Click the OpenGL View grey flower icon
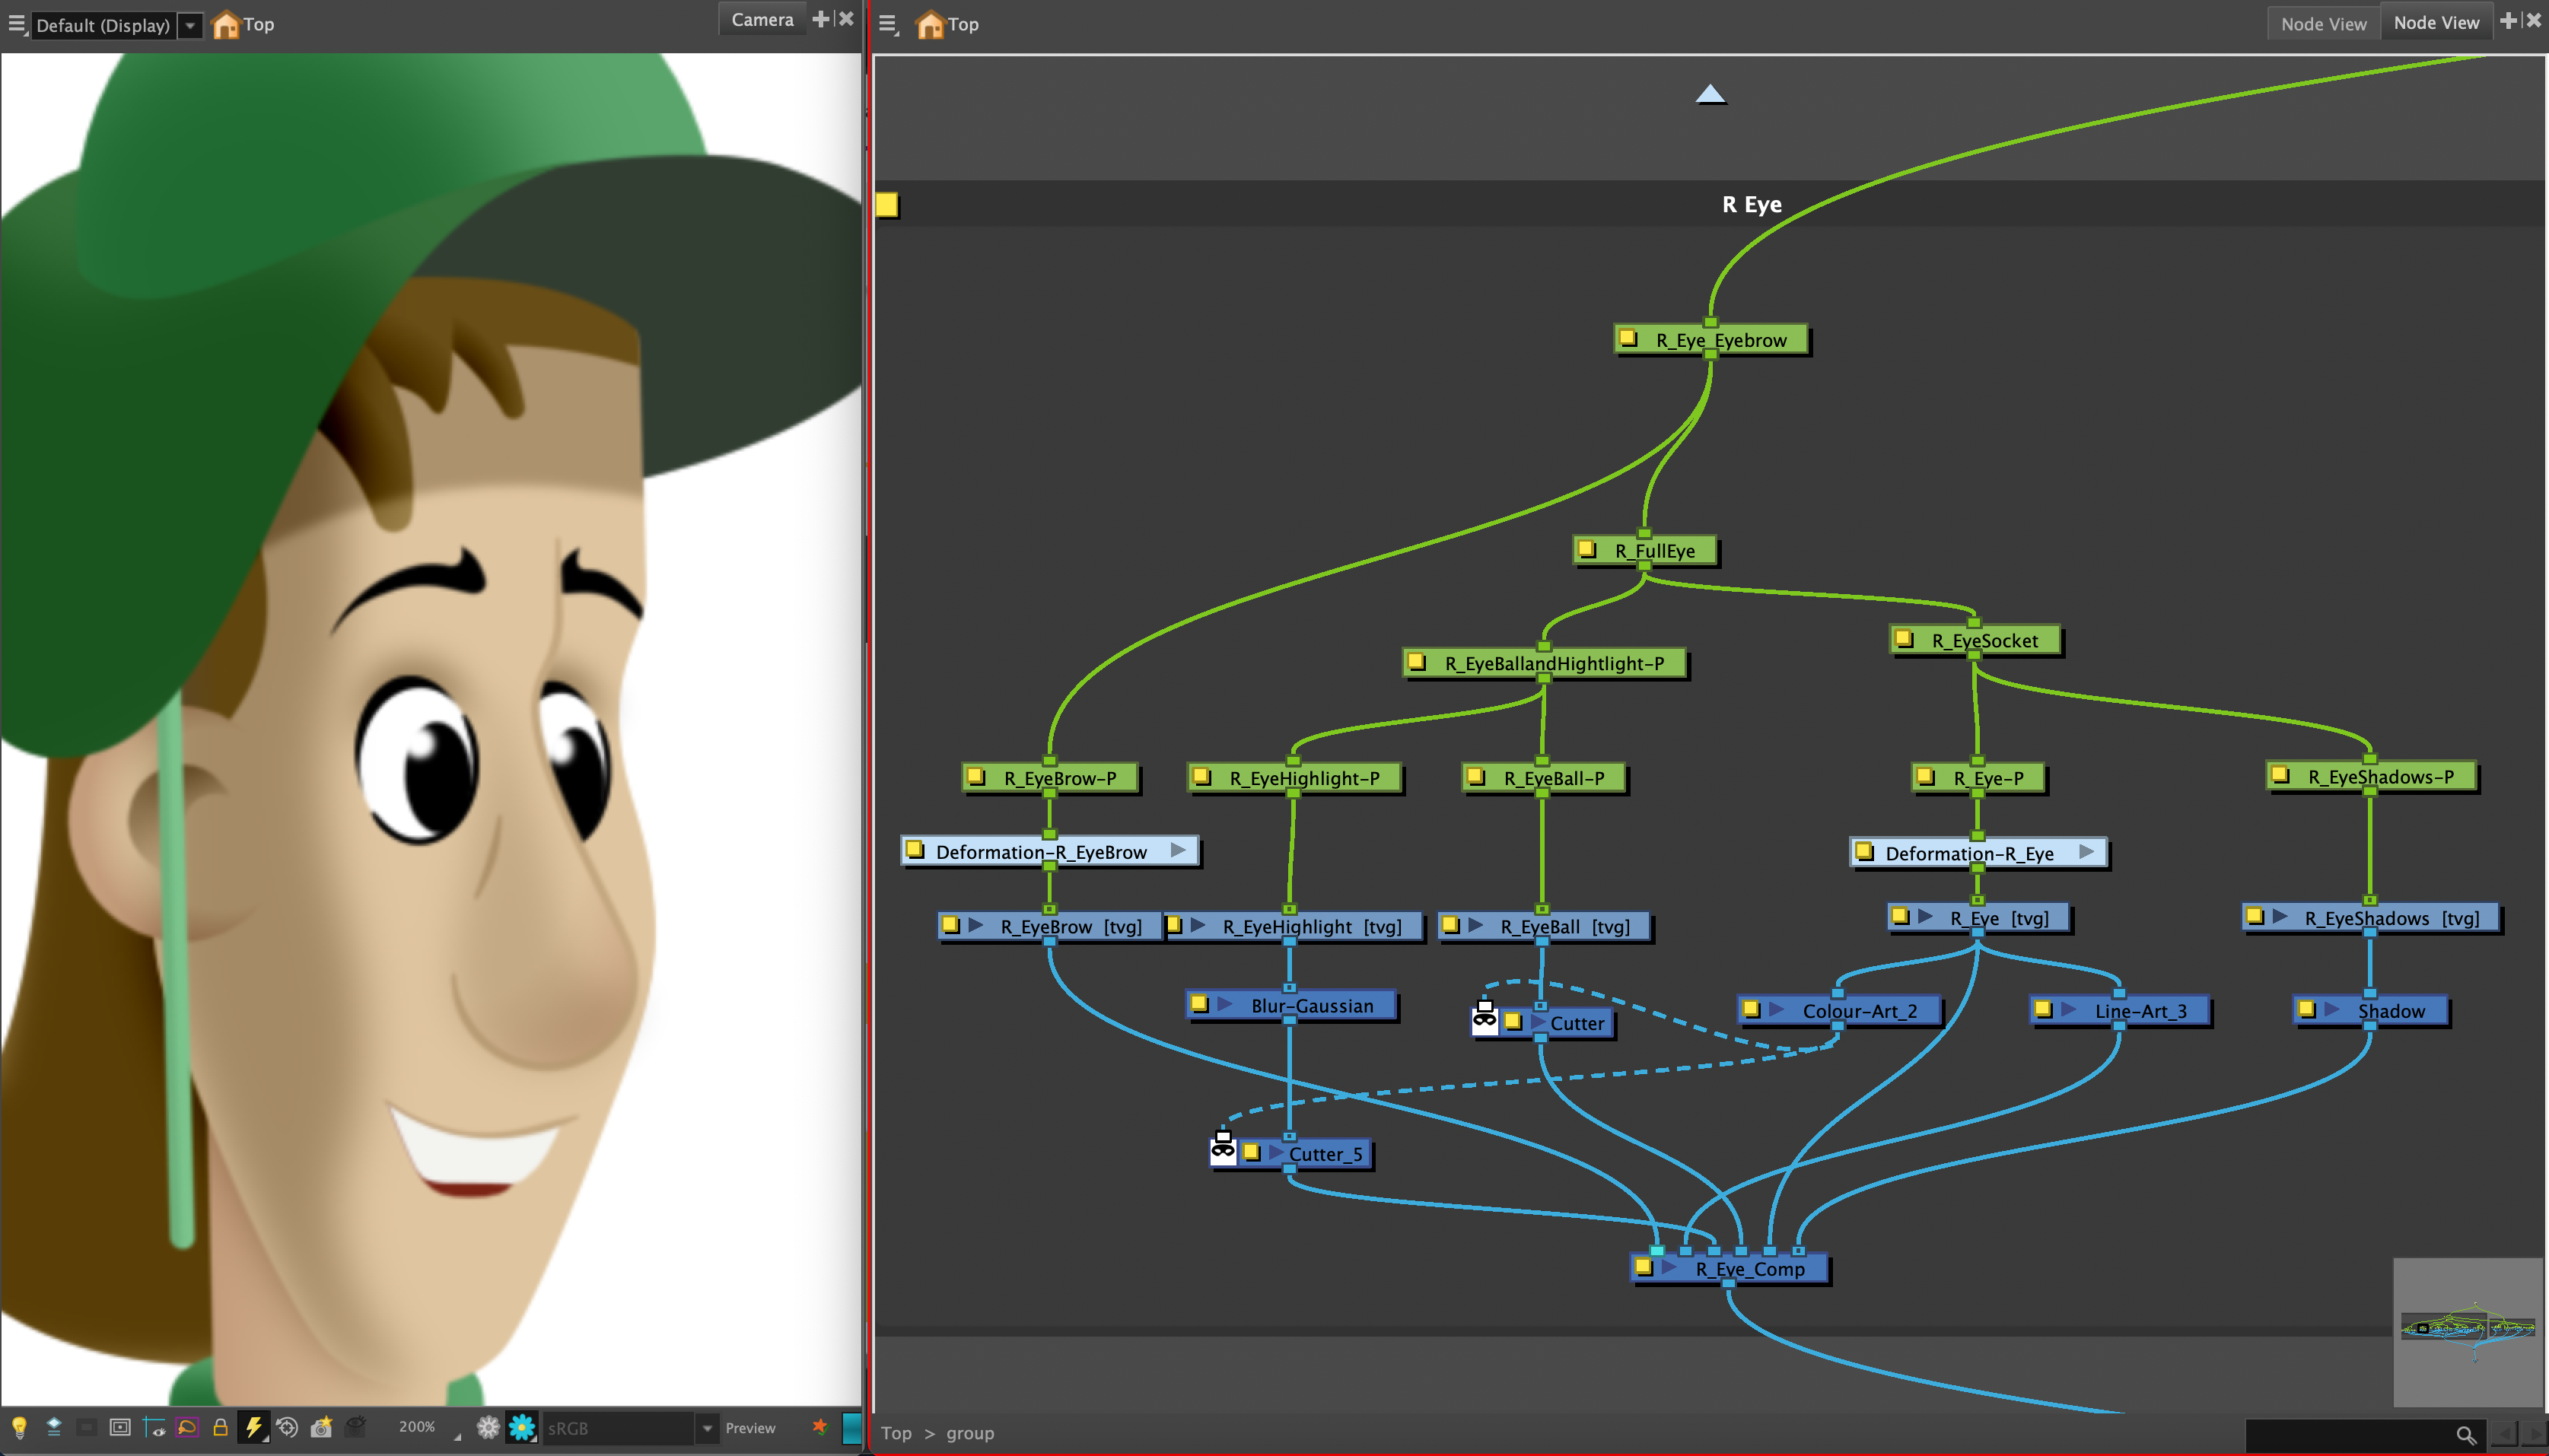Viewport: 2549px width, 1456px height. [488, 1427]
